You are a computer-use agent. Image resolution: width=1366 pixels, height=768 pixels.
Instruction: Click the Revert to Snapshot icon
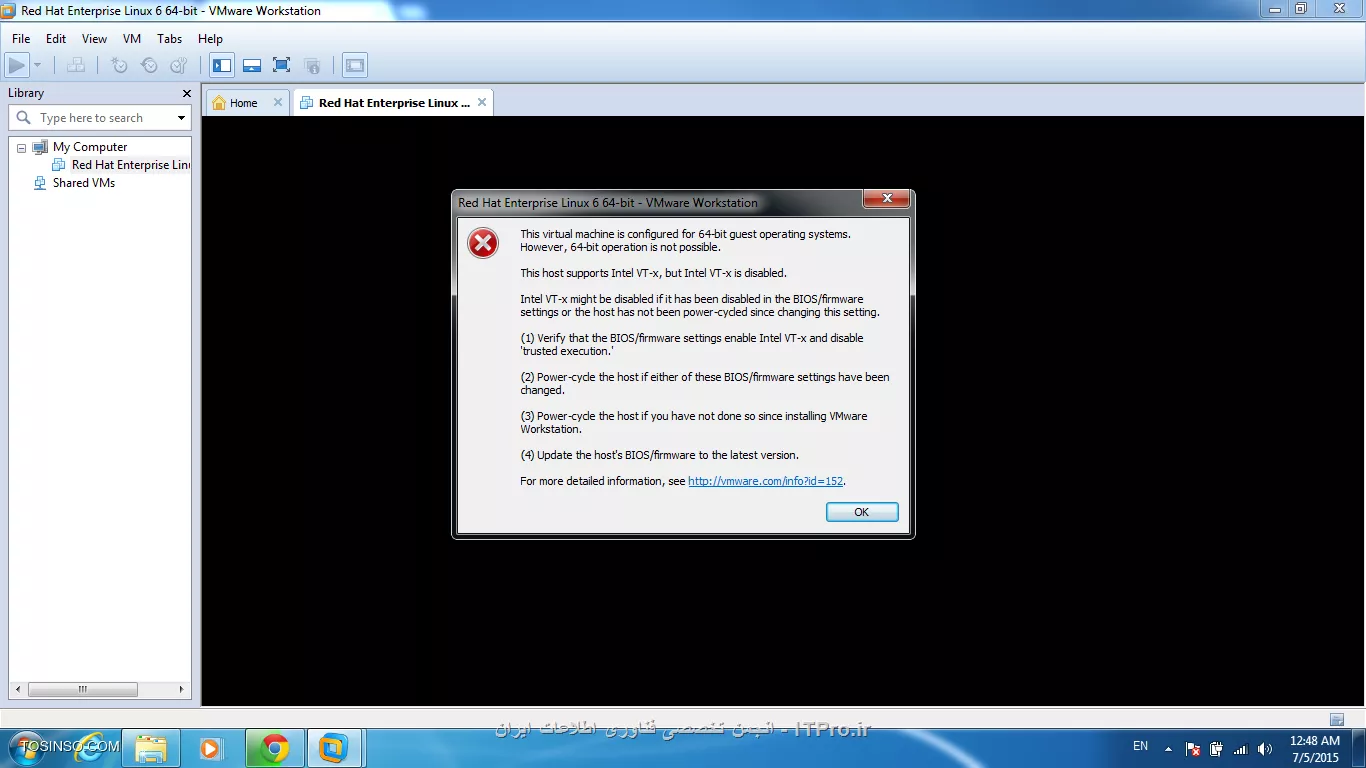pos(149,66)
